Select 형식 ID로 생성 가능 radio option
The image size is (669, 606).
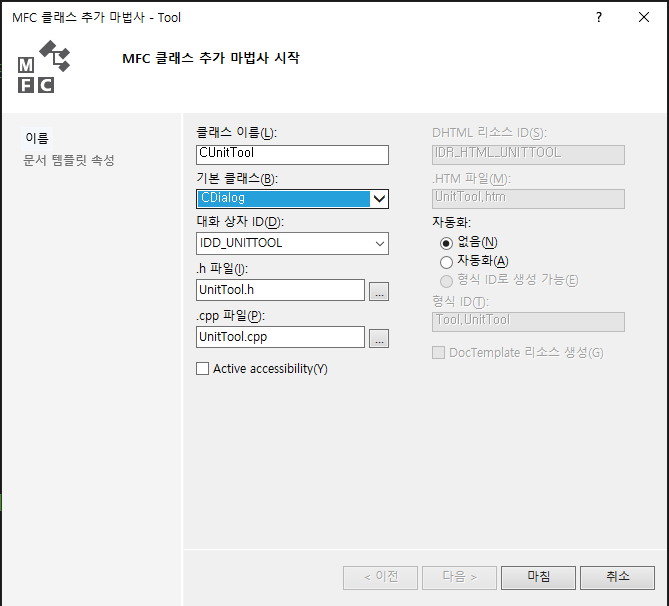pyautogui.click(x=446, y=281)
